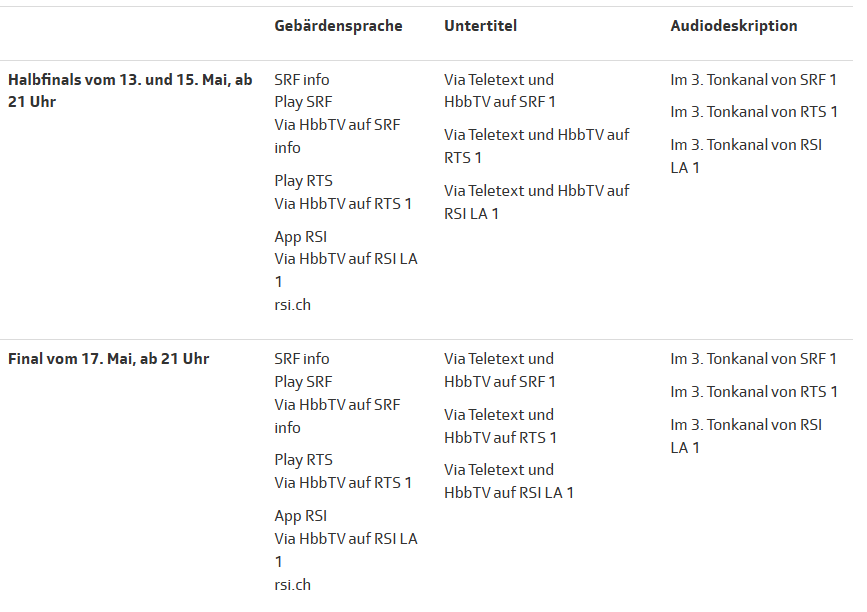Click 3. Tonkanal von RTS 1 for Final

click(x=753, y=392)
